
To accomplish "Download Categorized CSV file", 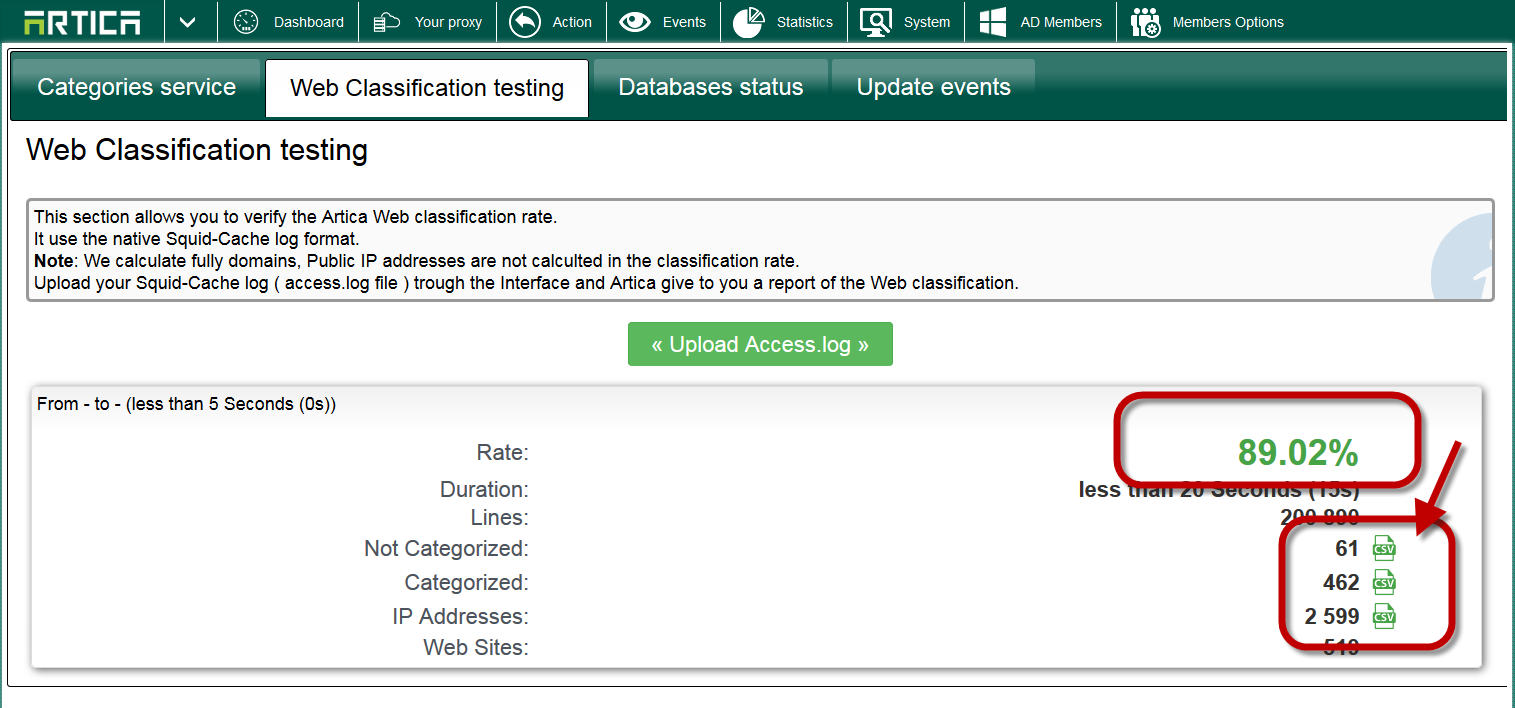I will tap(1384, 582).
